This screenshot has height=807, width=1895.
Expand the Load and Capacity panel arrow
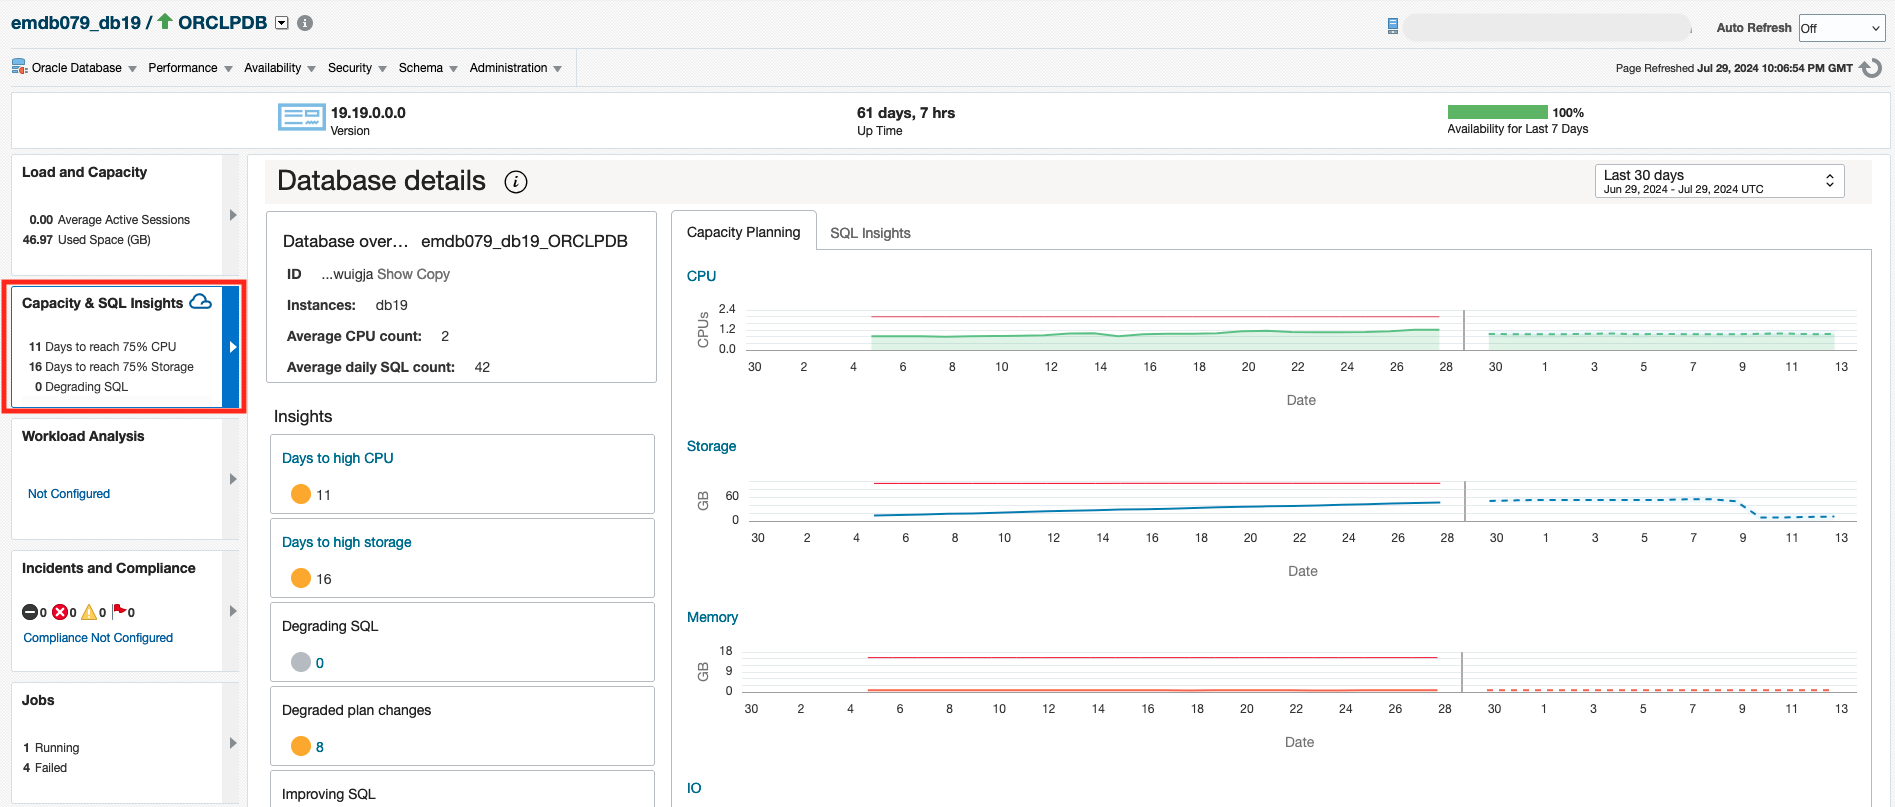[x=233, y=215]
